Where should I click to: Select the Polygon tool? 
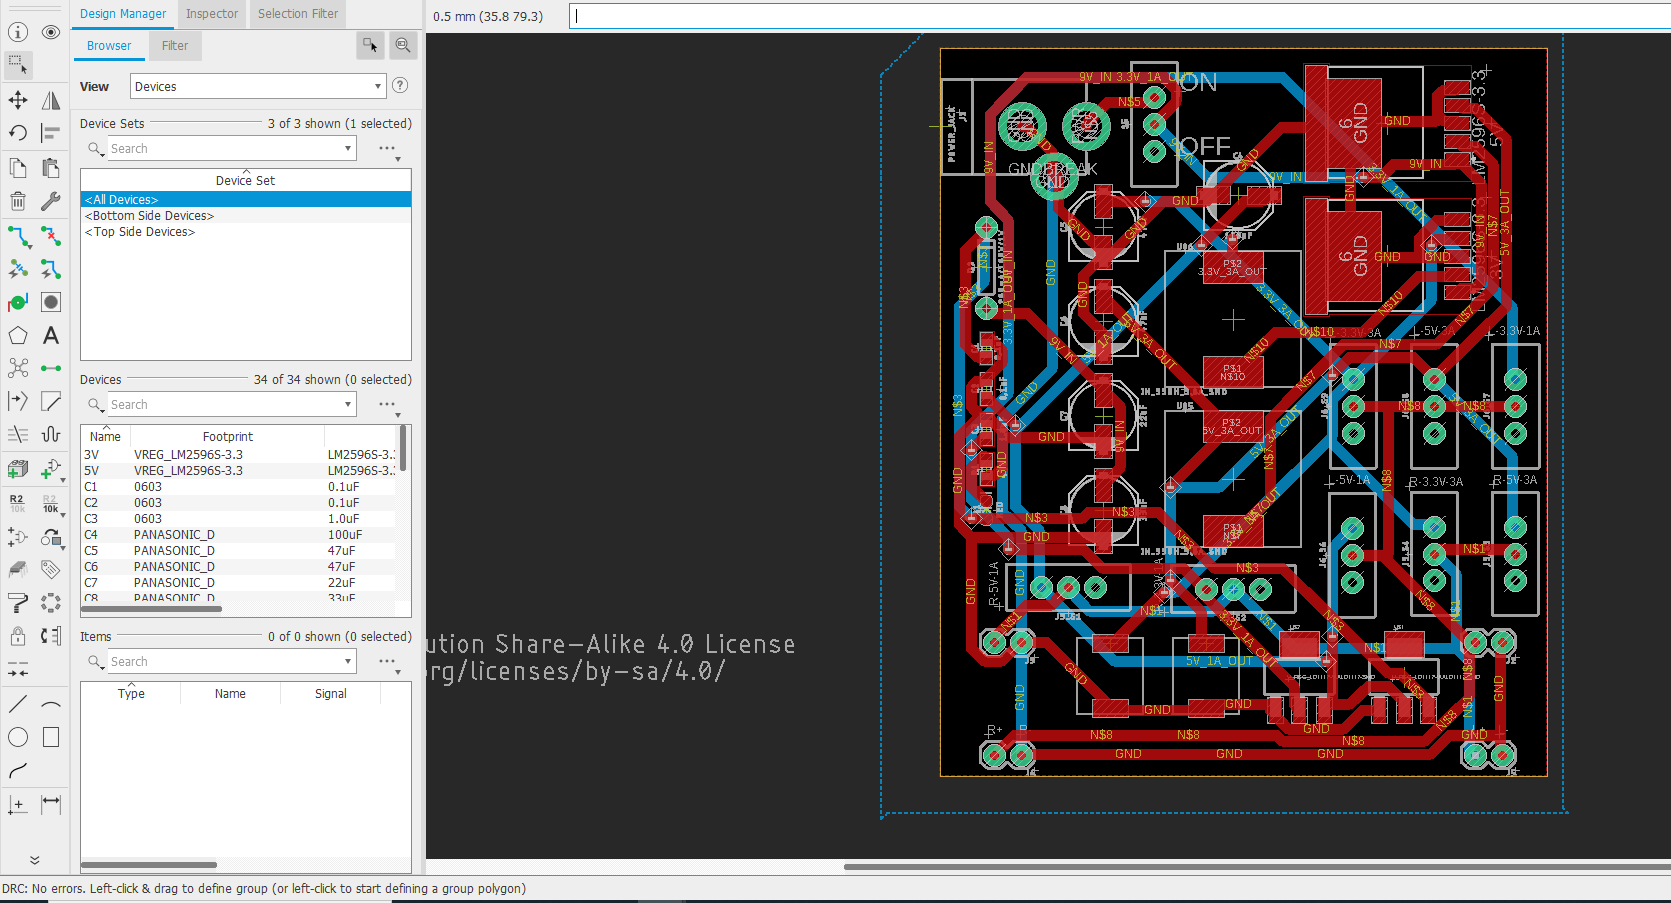[x=17, y=335]
